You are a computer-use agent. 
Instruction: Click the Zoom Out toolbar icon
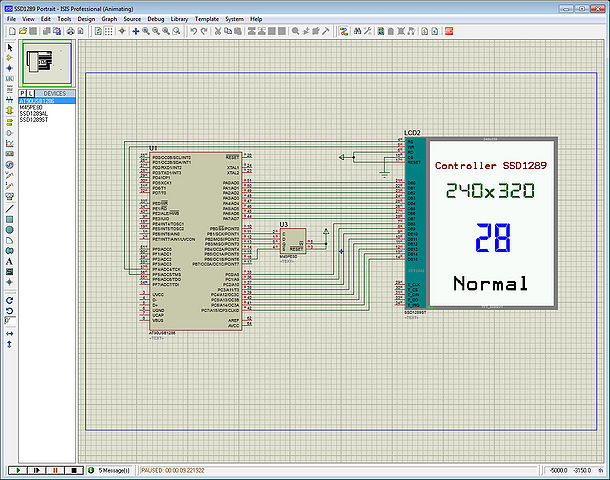pyautogui.click(x=156, y=31)
